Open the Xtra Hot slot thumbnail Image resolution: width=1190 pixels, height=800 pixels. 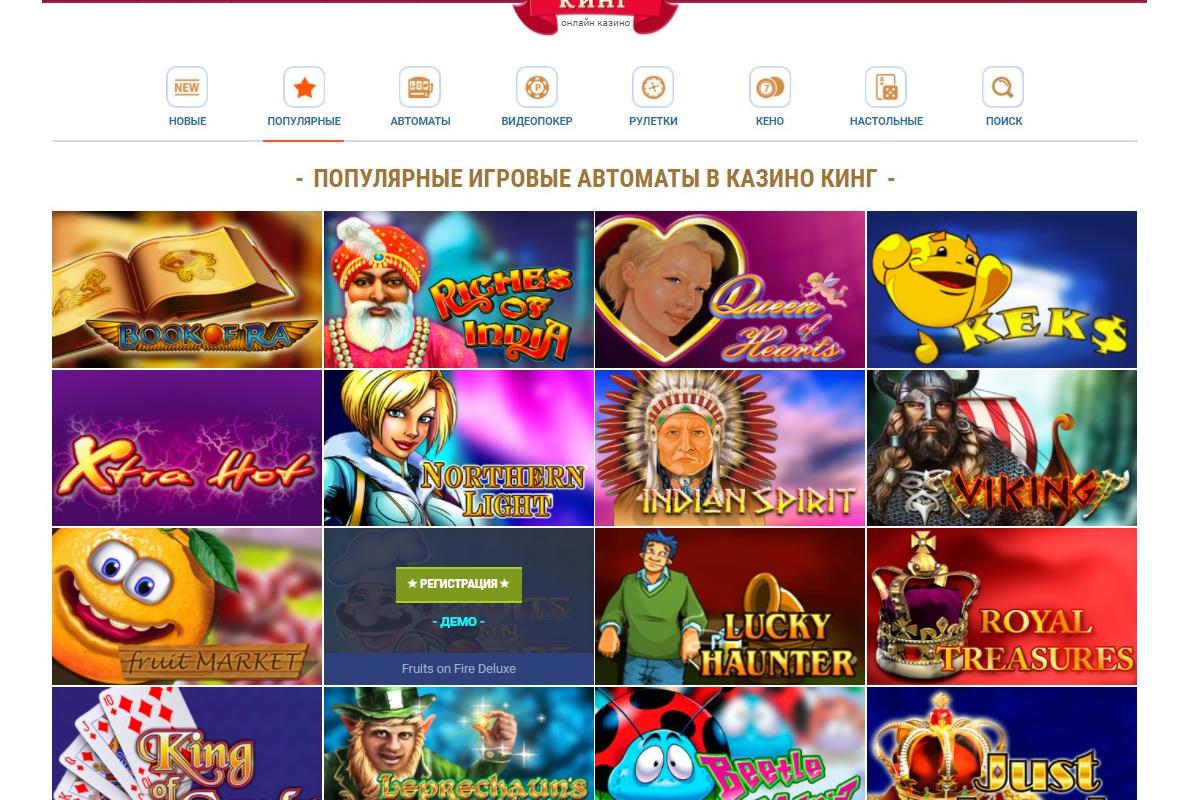point(187,448)
